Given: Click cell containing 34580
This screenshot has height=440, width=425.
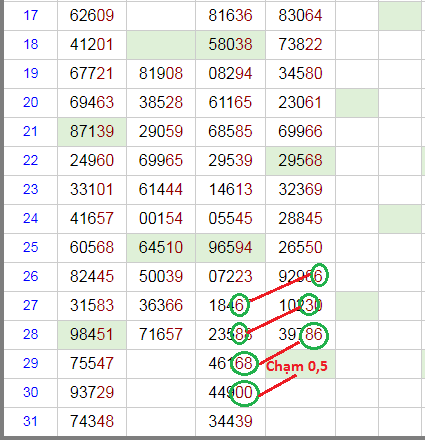Looking at the screenshot, I should point(300,73).
